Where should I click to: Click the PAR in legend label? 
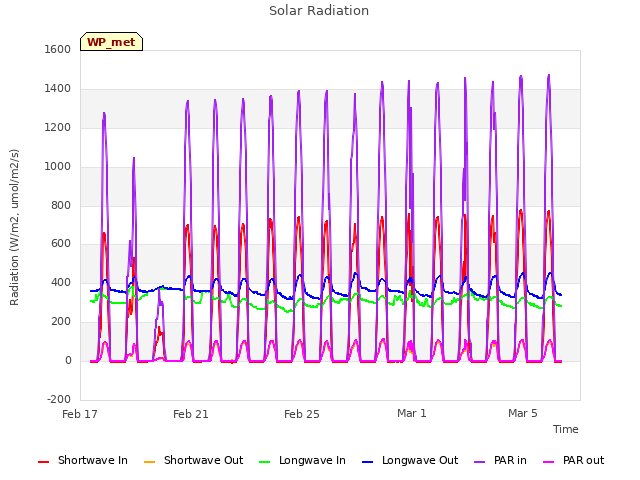click(510, 460)
